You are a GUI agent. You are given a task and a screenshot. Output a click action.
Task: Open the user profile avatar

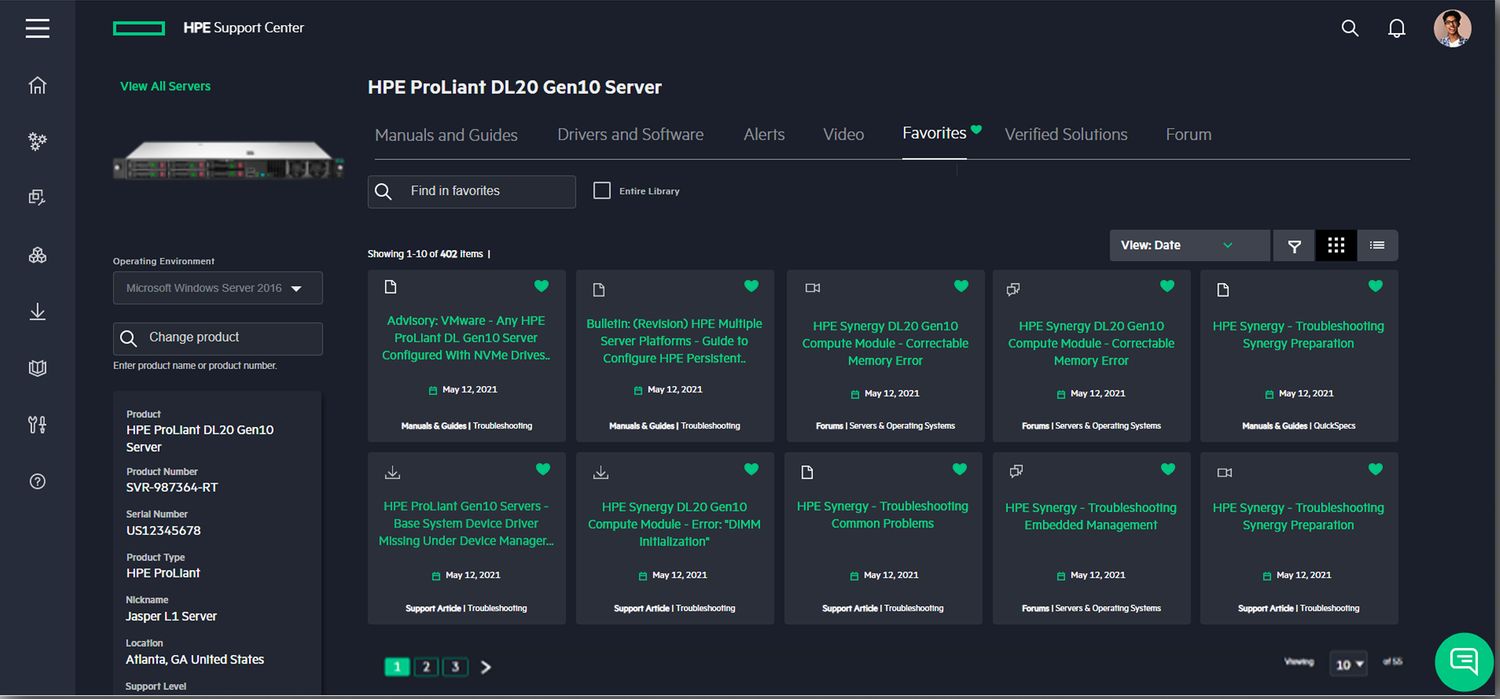(1452, 28)
